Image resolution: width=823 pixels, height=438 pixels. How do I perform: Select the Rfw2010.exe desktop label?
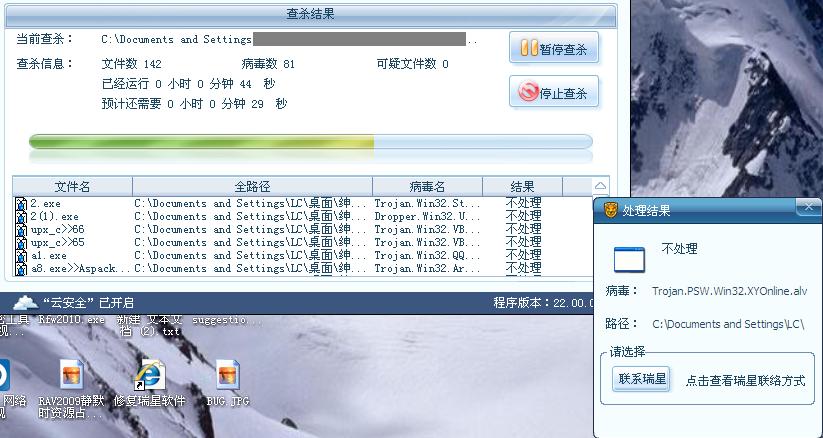coord(71,319)
